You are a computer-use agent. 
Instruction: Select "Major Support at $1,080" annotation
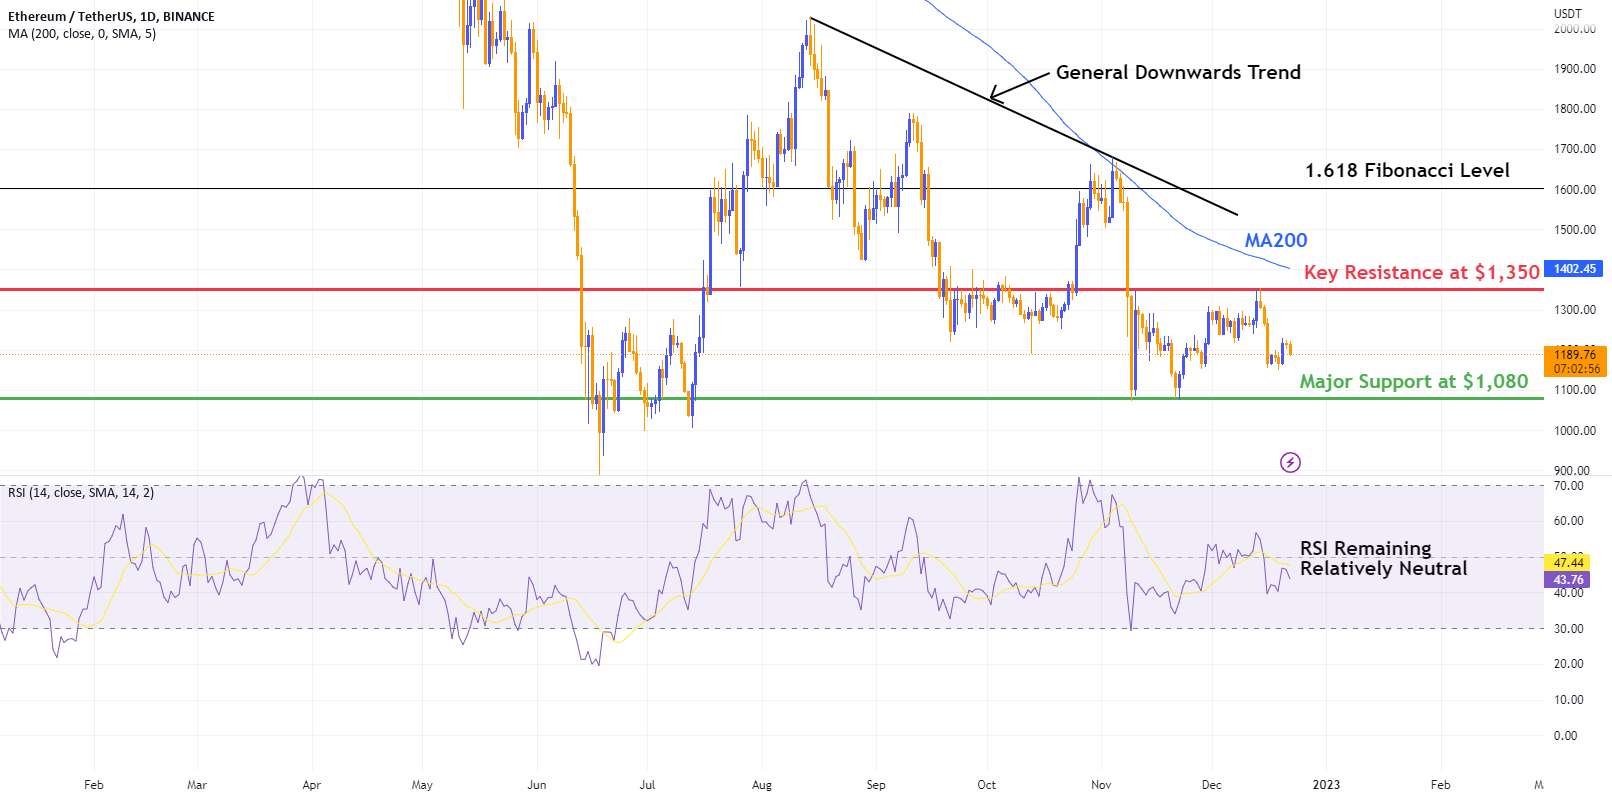click(1414, 381)
